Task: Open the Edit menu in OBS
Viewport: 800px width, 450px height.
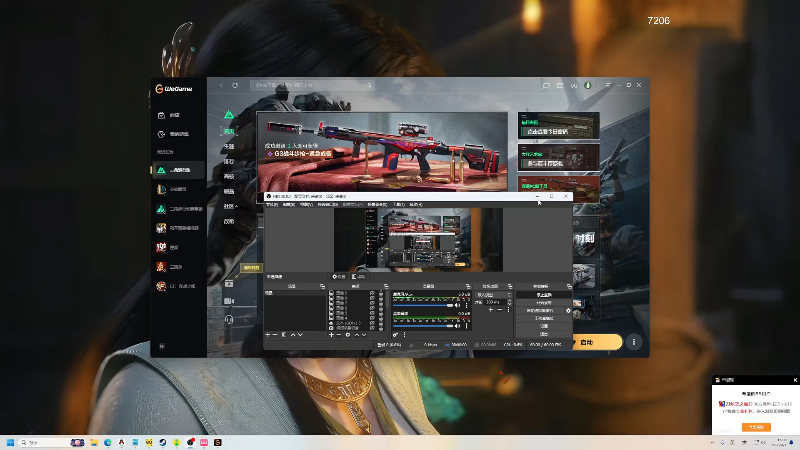Action: tap(289, 205)
